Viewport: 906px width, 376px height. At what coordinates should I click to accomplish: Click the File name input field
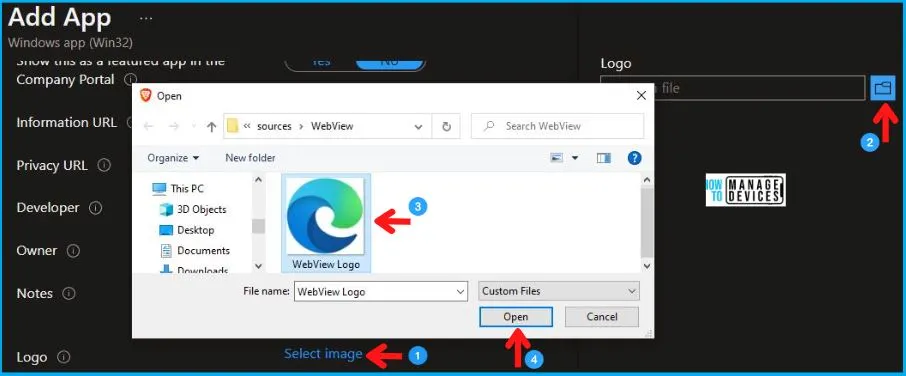(x=380, y=292)
